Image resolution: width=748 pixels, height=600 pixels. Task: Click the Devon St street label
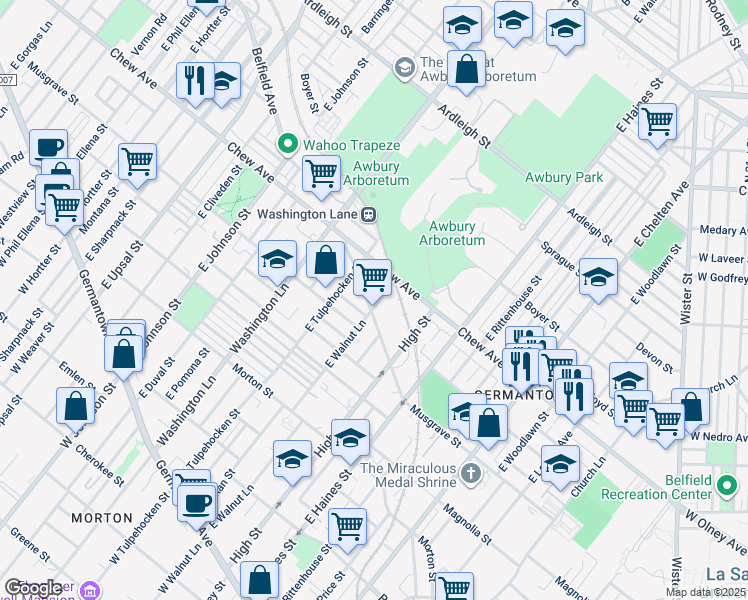(654, 358)
